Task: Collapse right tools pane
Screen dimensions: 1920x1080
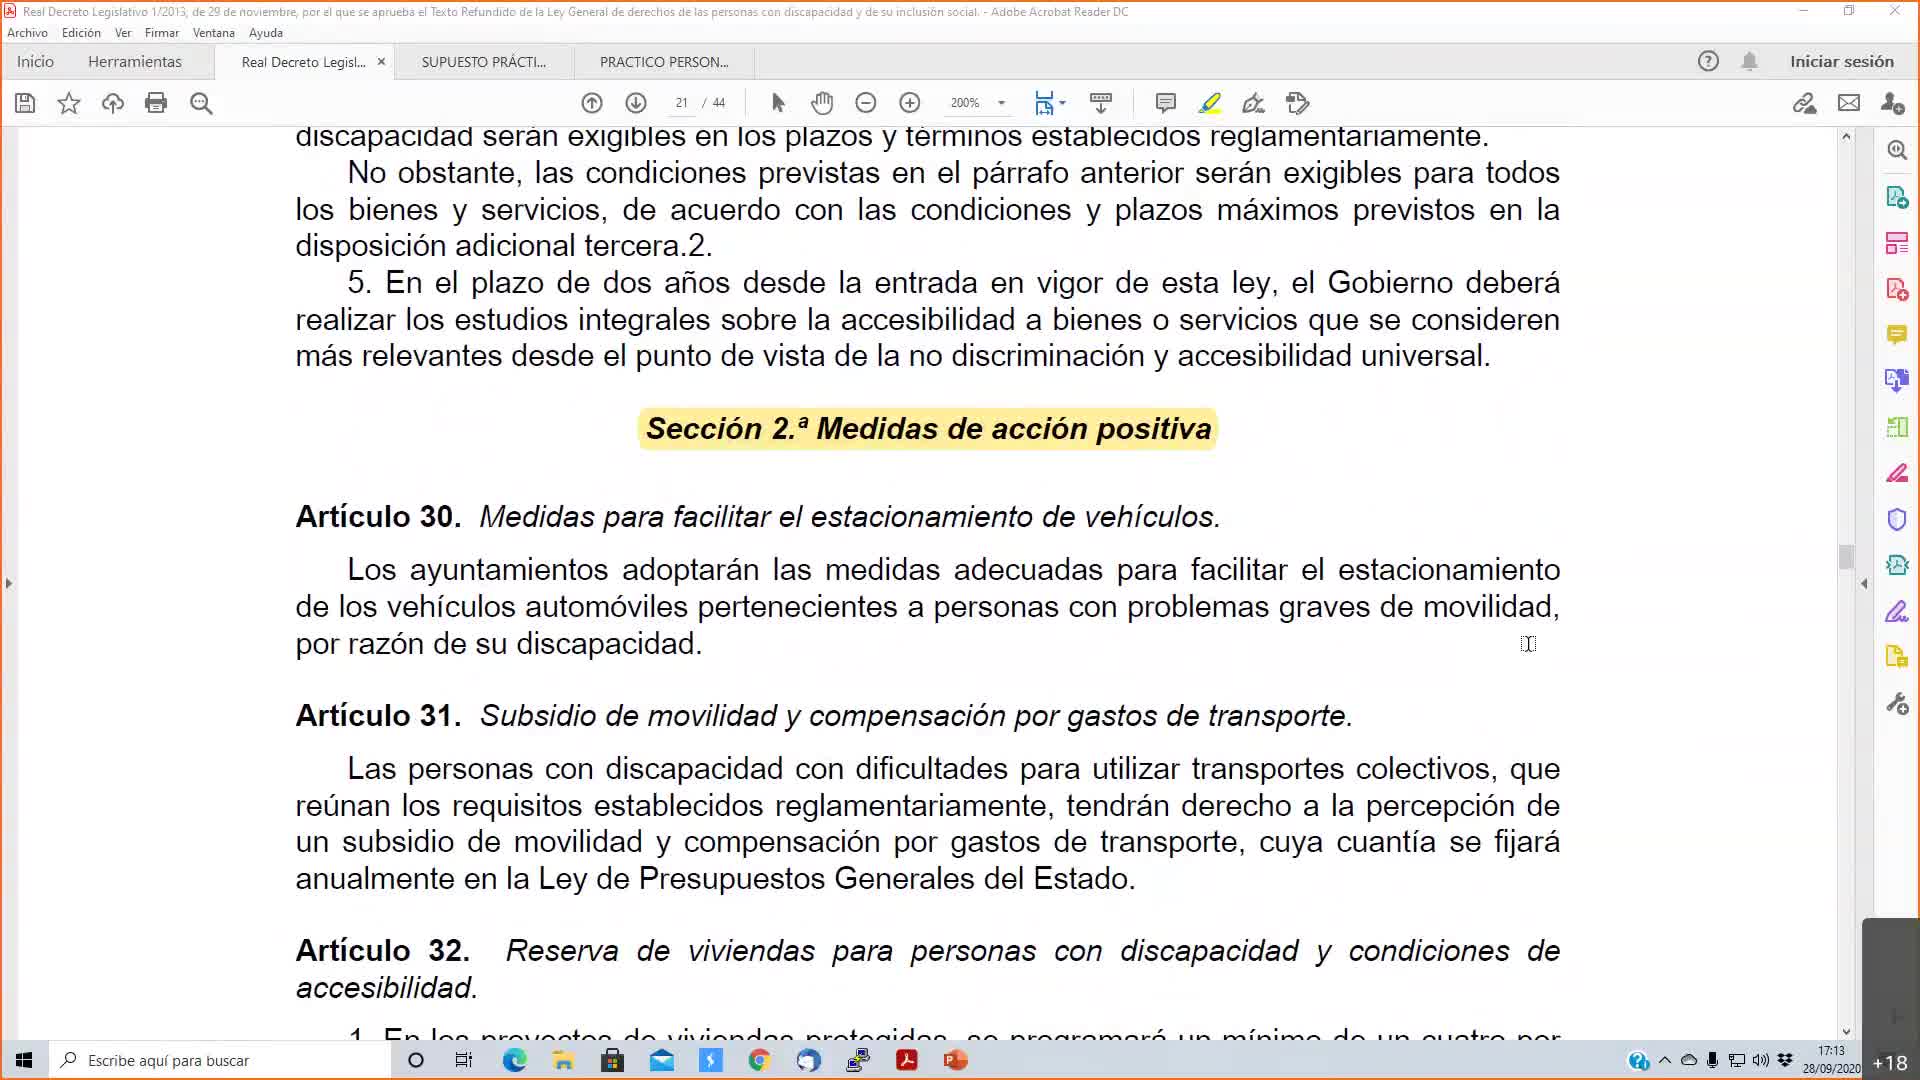Action: (x=1864, y=583)
